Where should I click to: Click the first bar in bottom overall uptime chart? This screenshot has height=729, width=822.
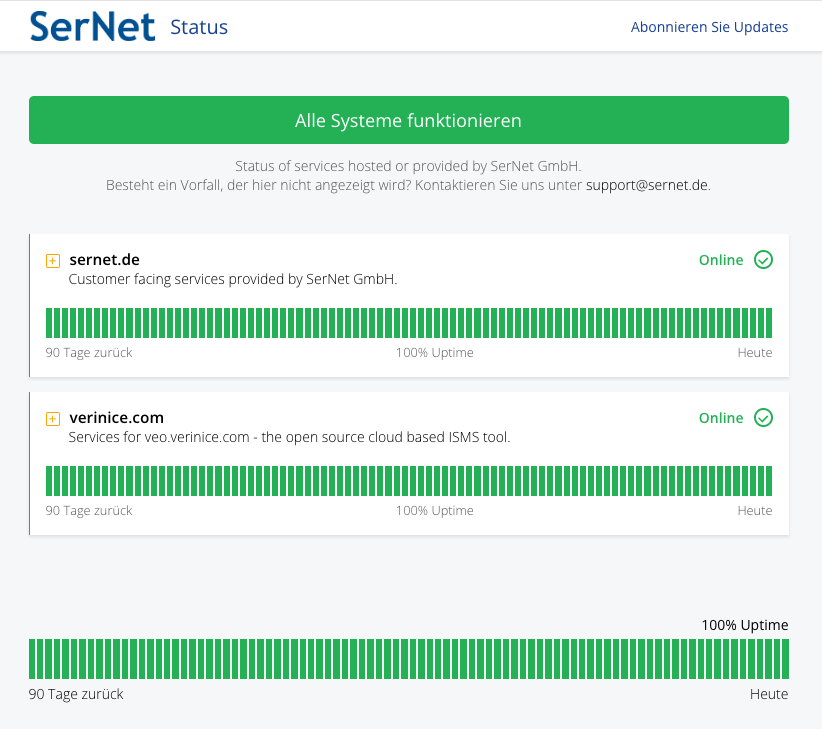click(32, 659)
